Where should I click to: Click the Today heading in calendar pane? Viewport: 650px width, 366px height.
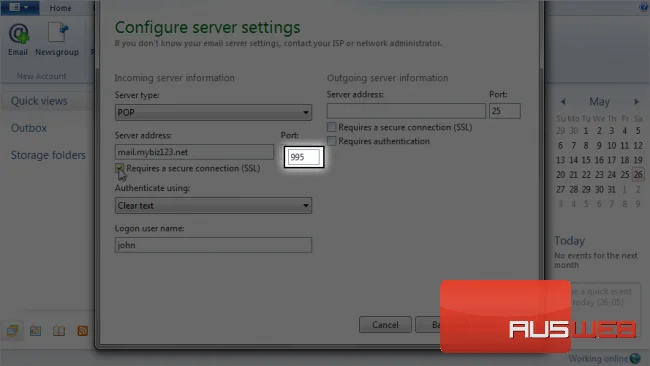pyautogui.click(x=569, y=240)
